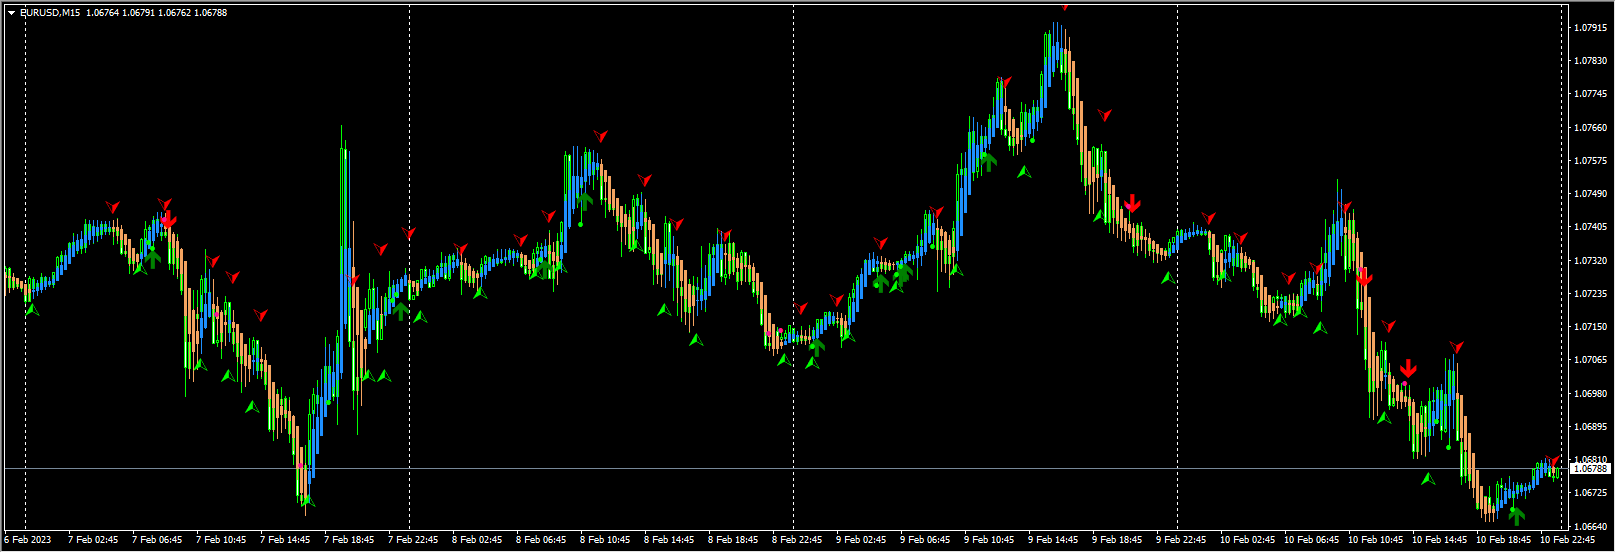Click the EURUSD,M15 symbol title
Screen dimensions: 1616x553
50,13
